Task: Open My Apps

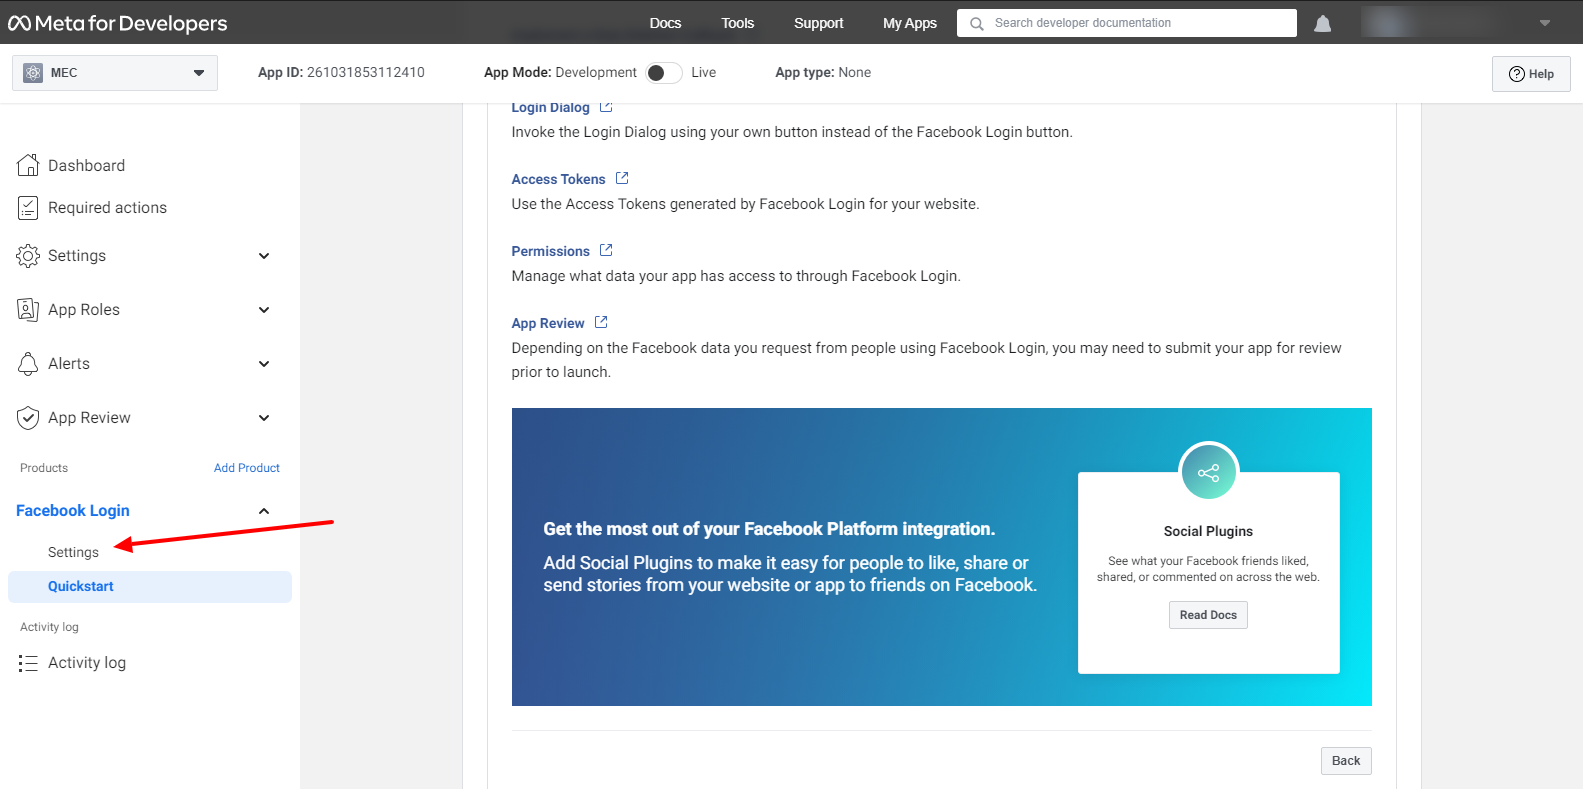Action: tap(910, 23)
